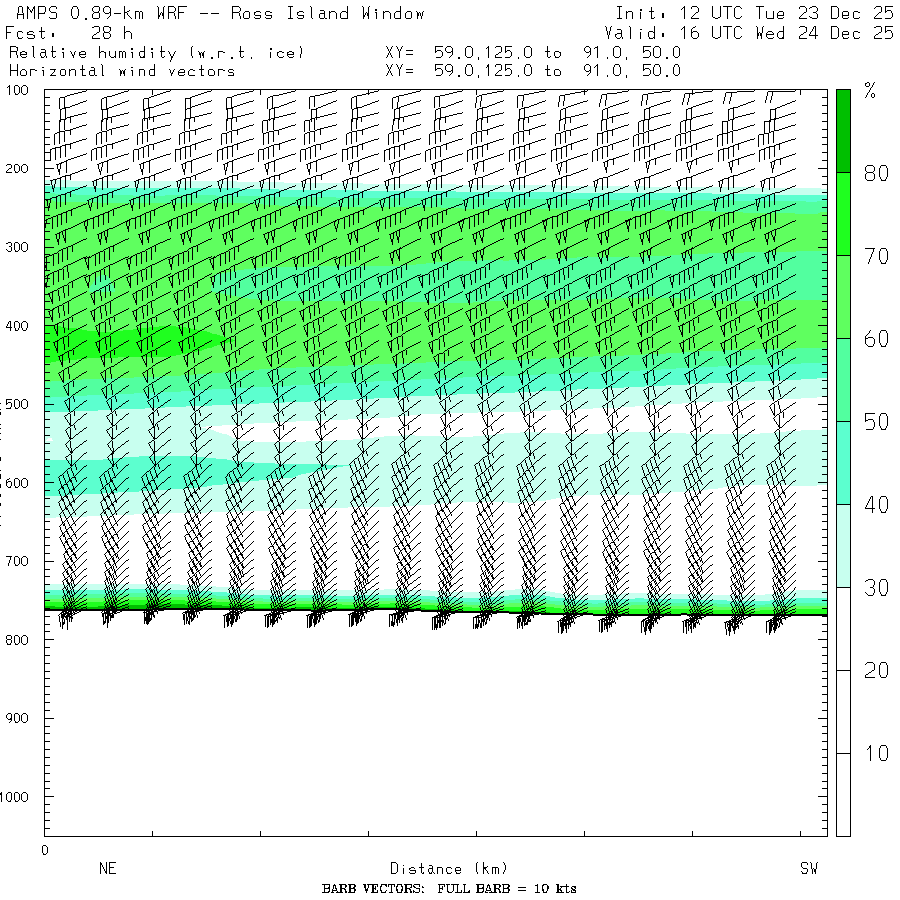This screenshot has height=900, width=900.
Task: Click the 'NE' endpoint label
Action: [x=108, y=869]
